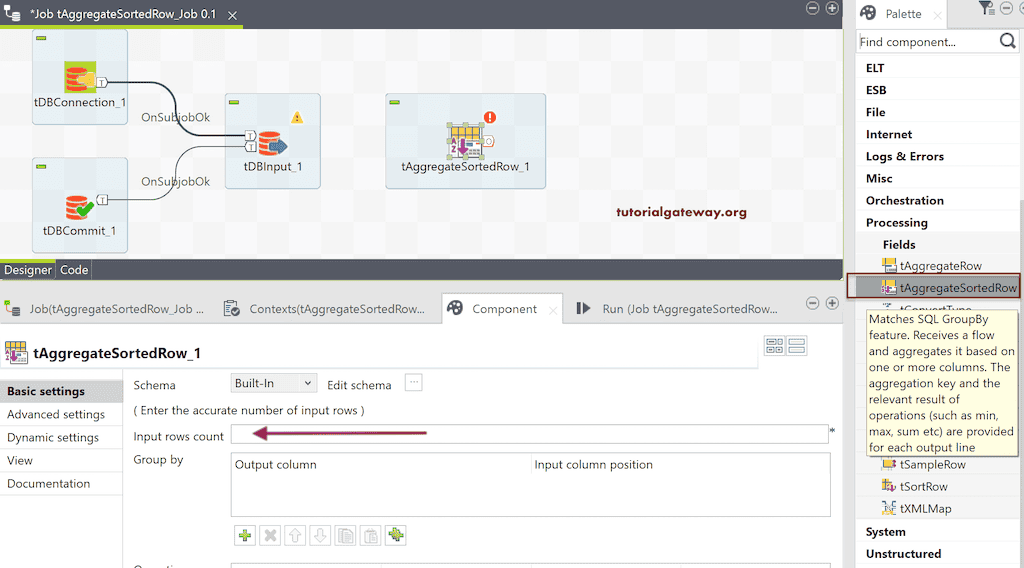Viewport: 1024px width, 568px height.
Task: Expand the ELT palette category
Action: [874, 68]
